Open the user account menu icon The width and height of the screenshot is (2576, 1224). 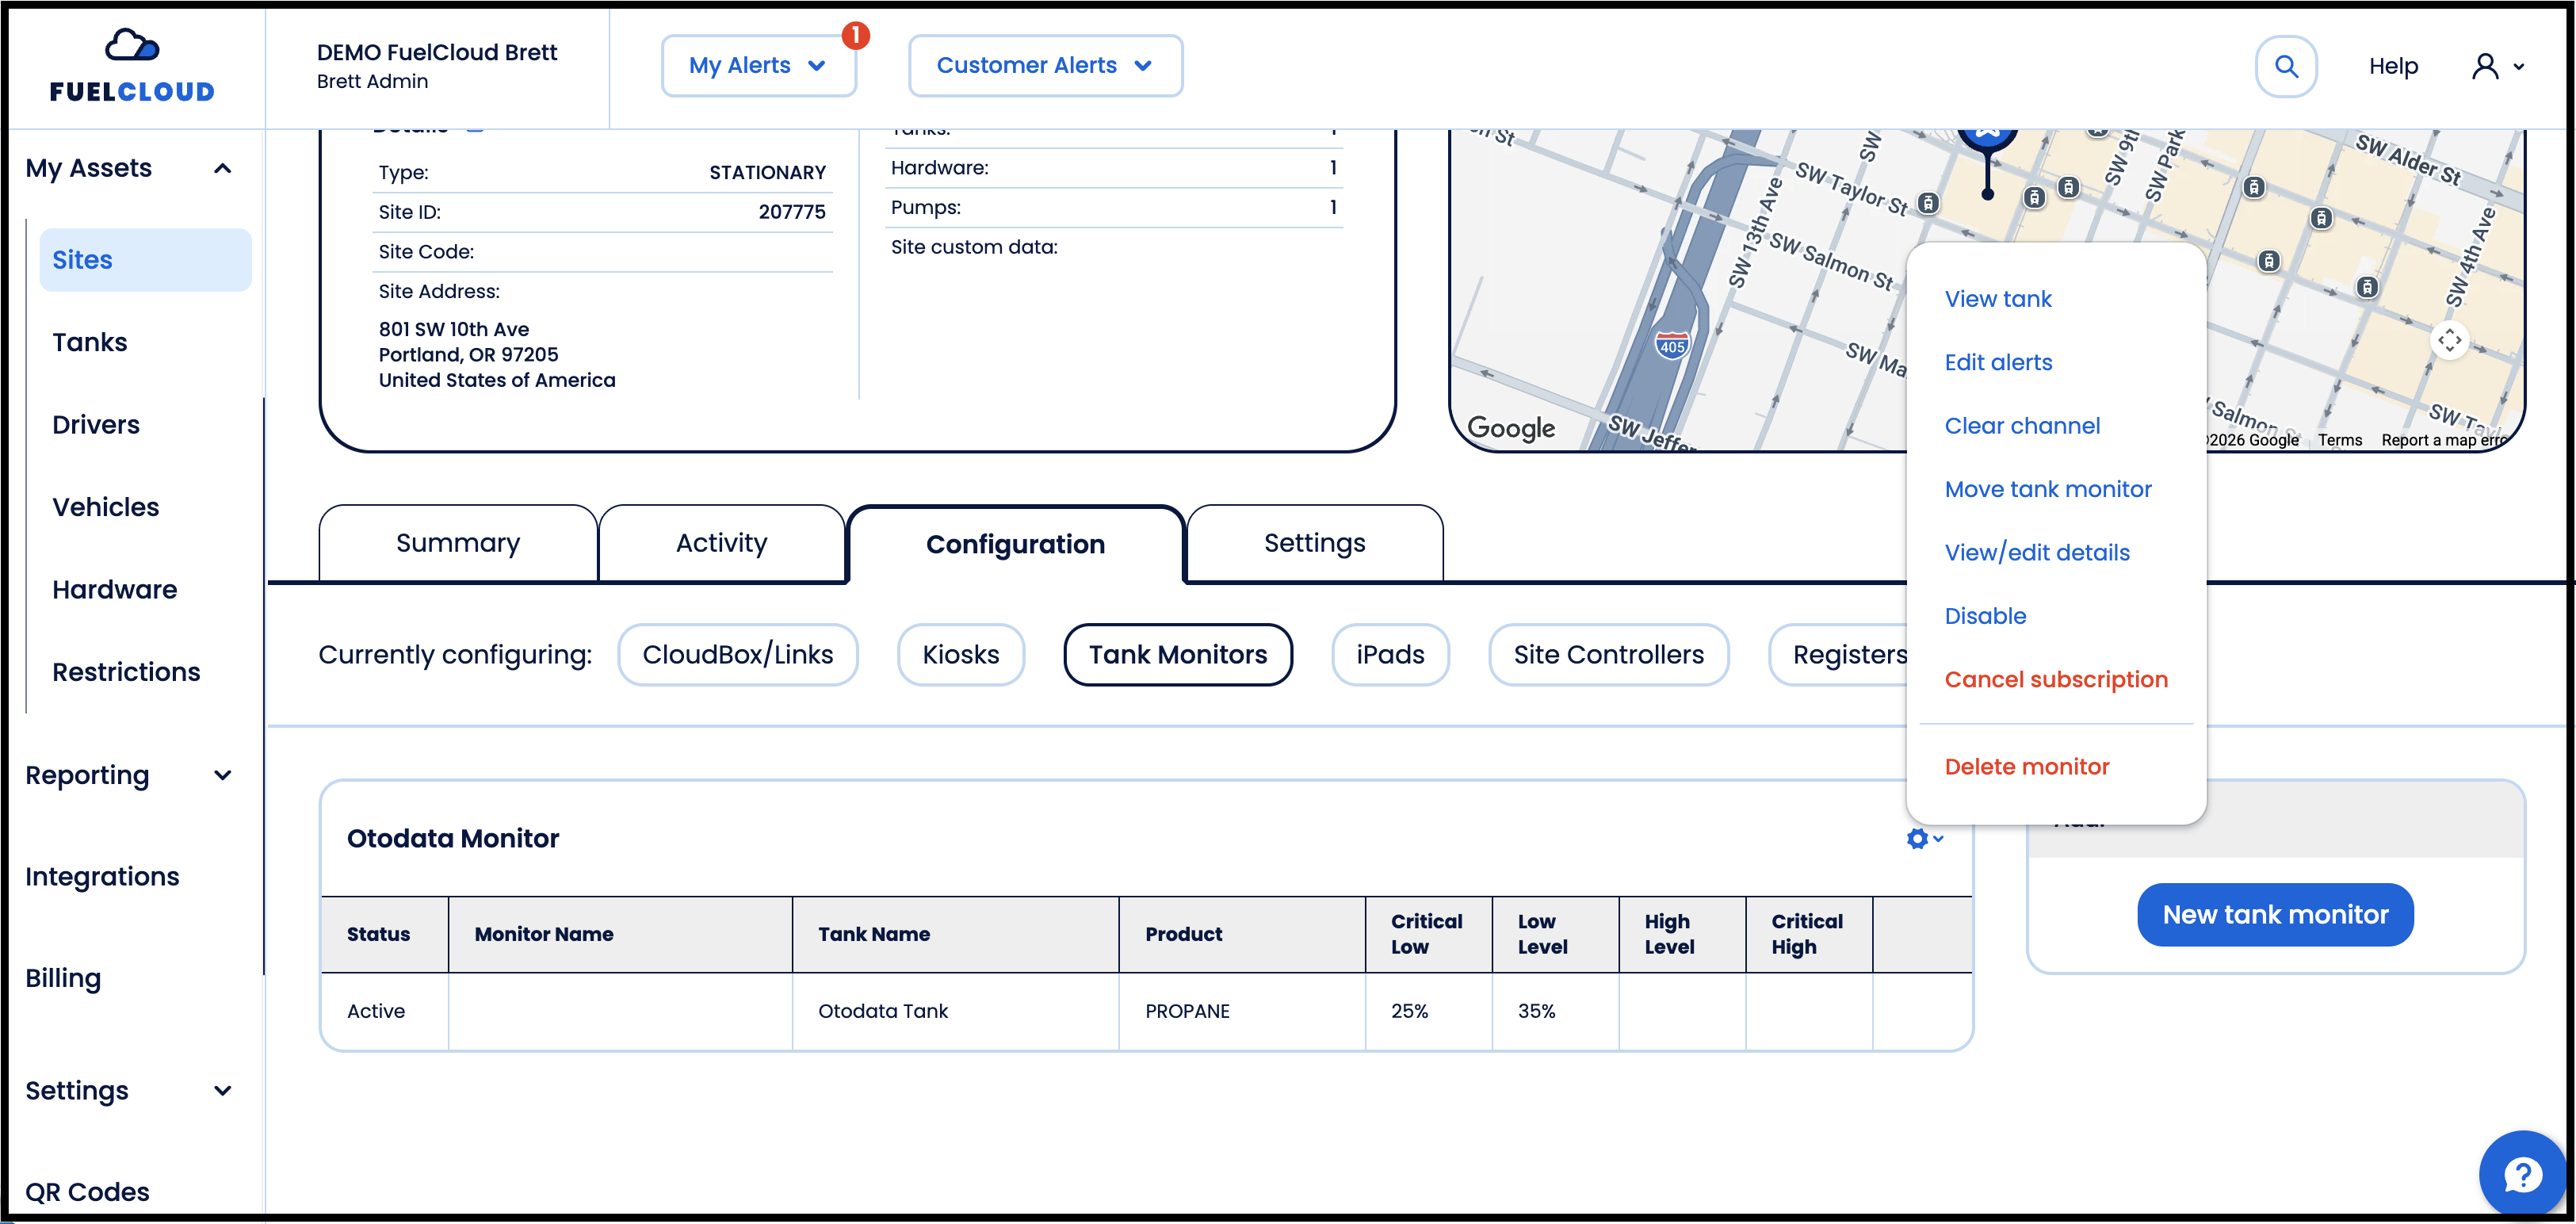click(2497, 66)
